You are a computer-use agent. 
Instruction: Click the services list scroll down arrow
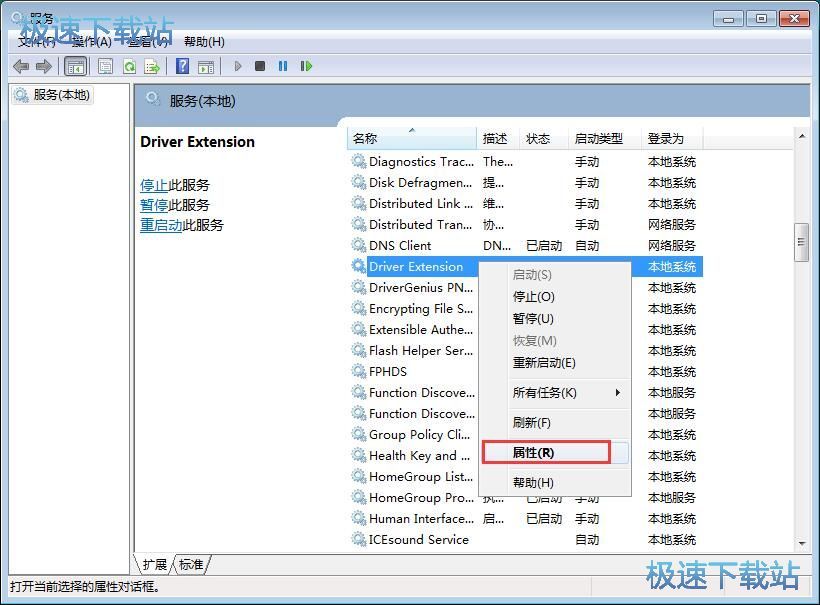pos(801,544)
